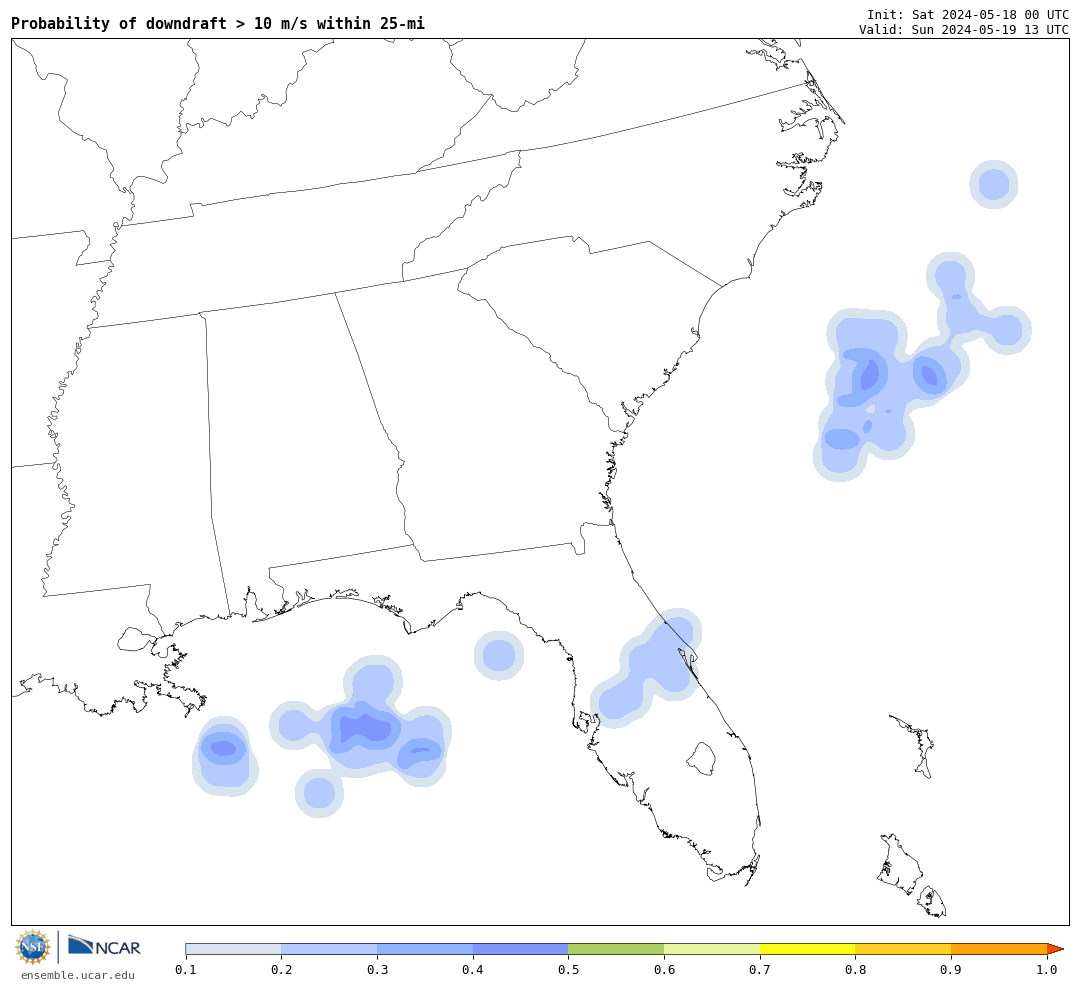Click the 0.6–0.7 pale yellow-green colorbar segment
Screen dimensions: 1080x988
712,949
